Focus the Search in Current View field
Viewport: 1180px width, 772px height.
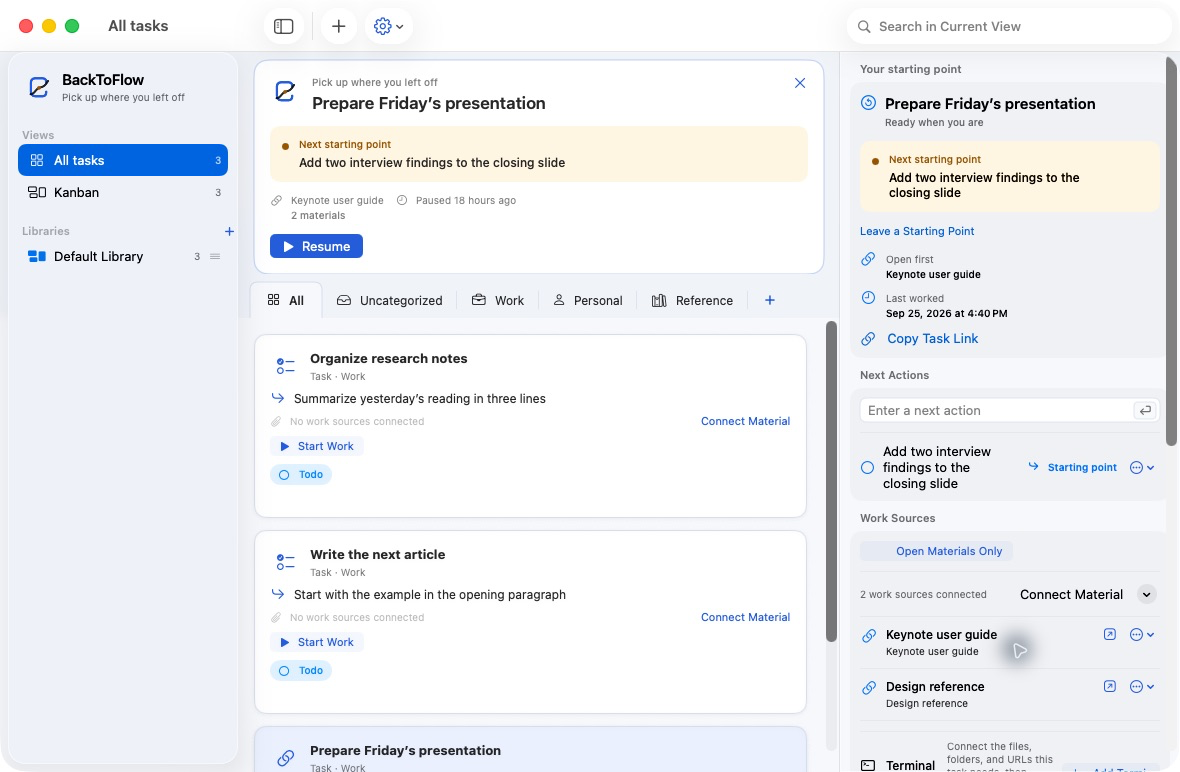[x=1008, y=26]
